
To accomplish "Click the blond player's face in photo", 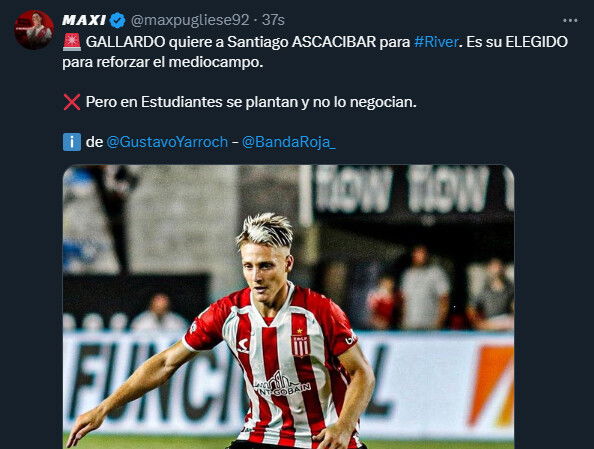I will pos(266,270).
